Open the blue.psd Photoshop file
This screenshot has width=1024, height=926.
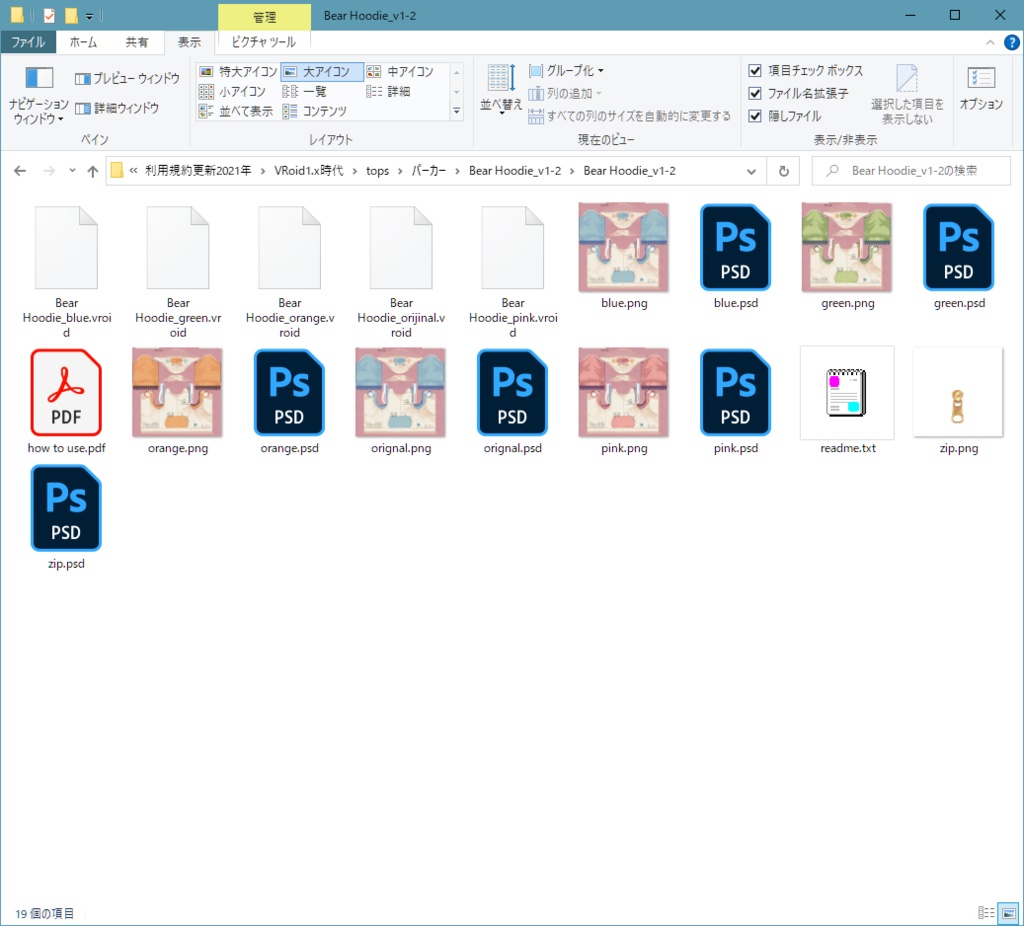[735, 248]
